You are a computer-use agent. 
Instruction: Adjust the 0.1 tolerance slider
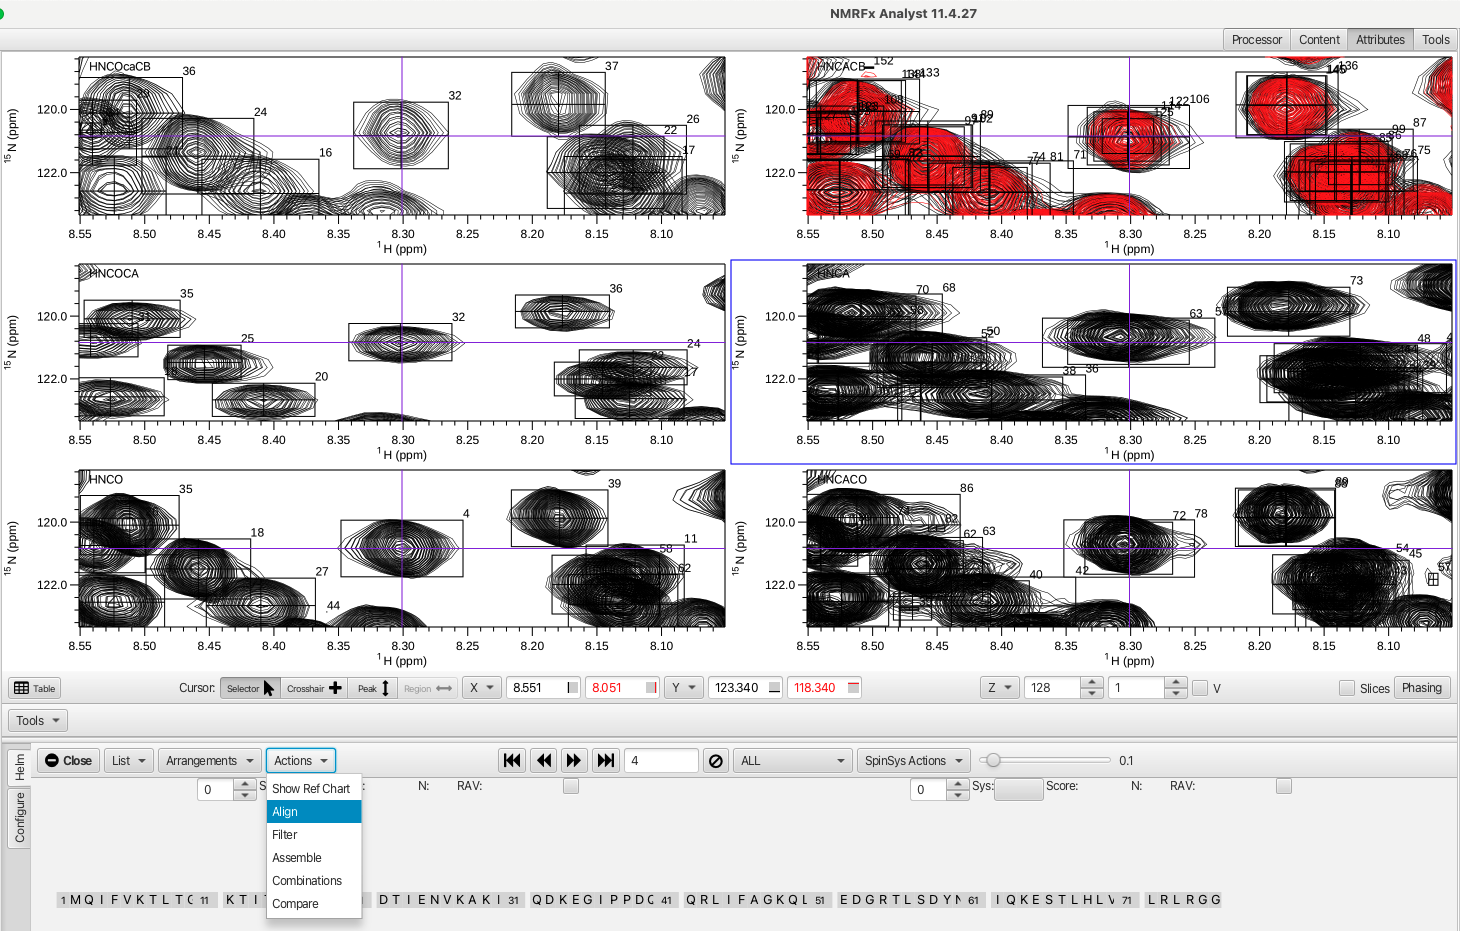coord(993,760)
